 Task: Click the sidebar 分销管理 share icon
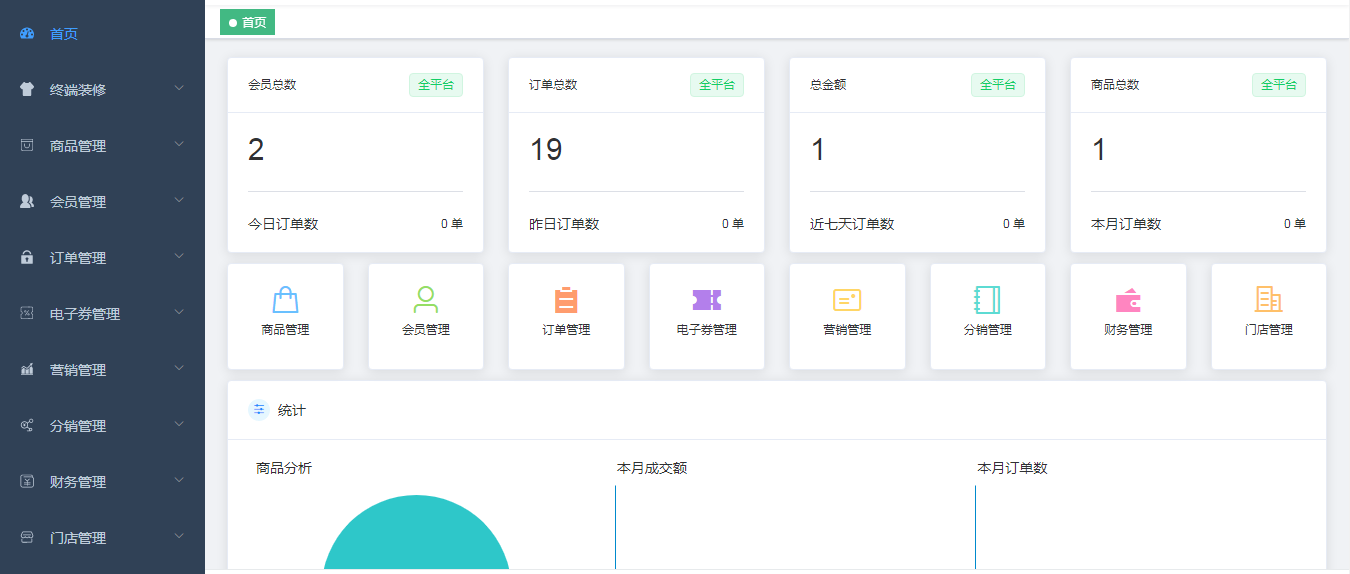coord(28,425)
